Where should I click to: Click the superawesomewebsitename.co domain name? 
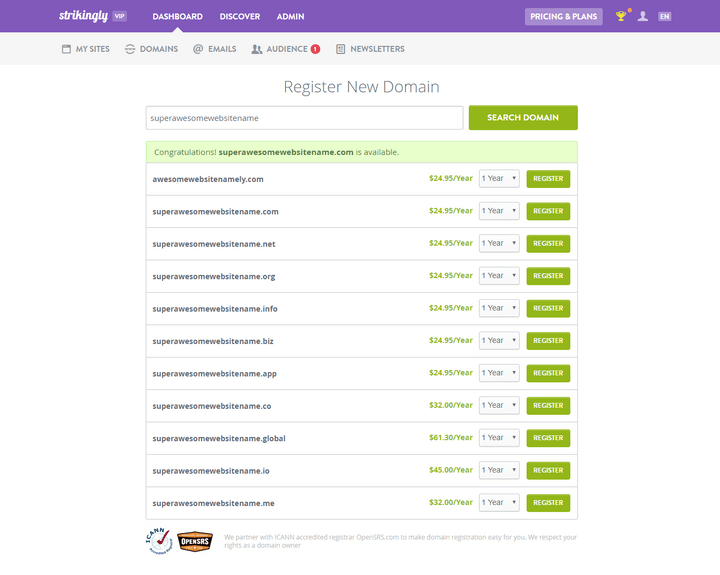(x=212, y=406)
